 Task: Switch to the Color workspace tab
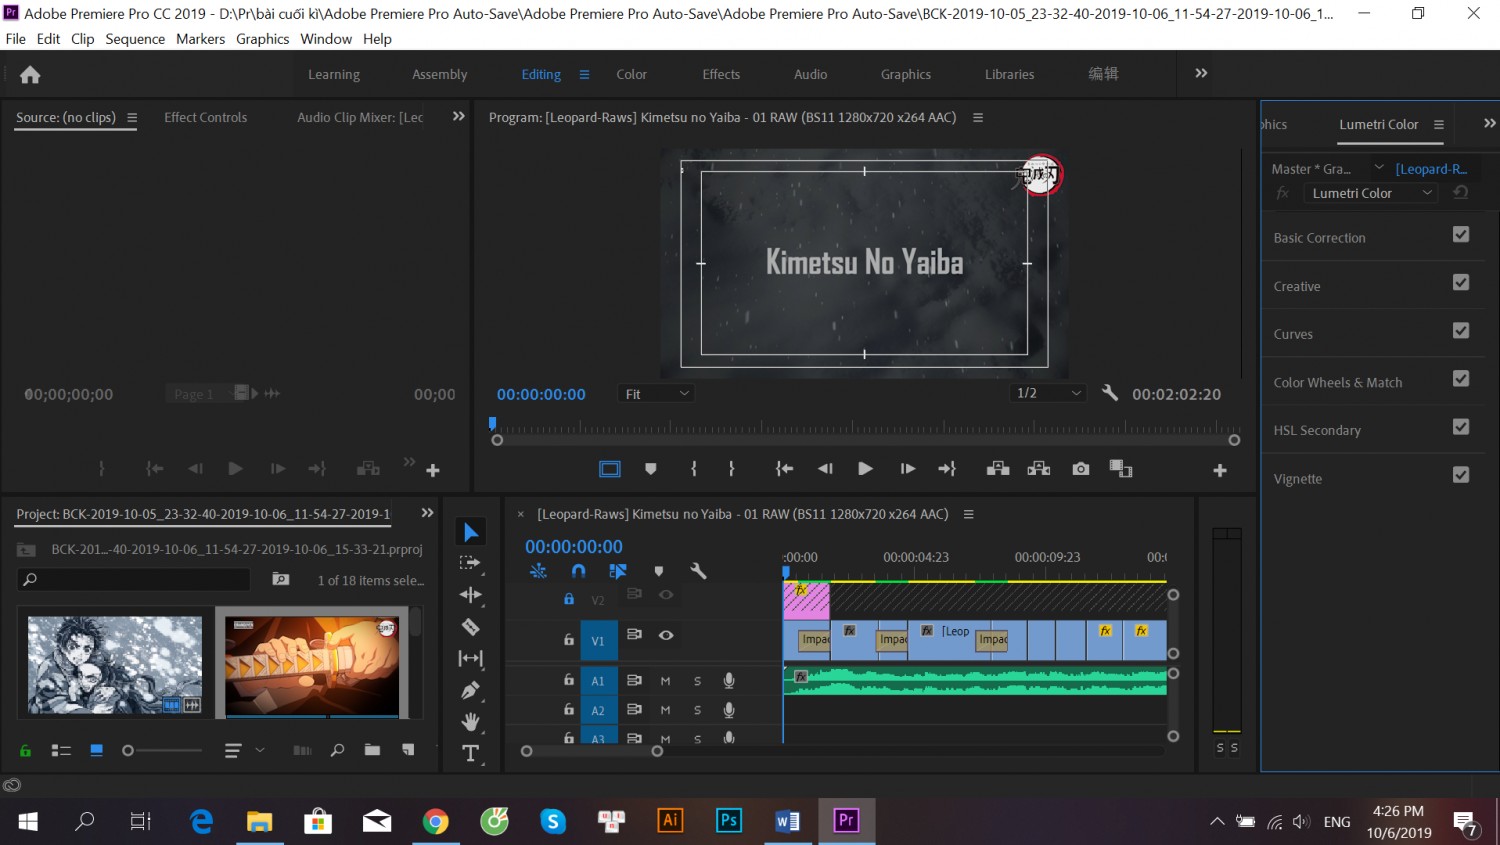(x=631, y=74)
